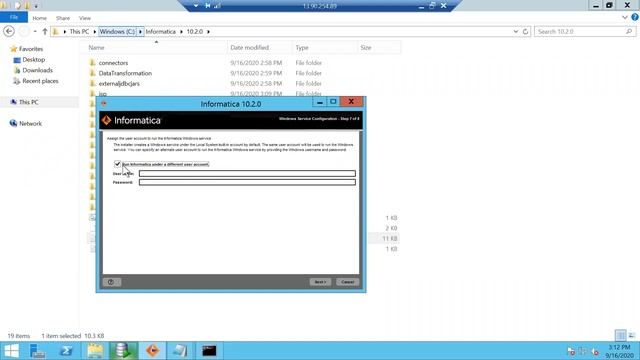Open PowerShell from taskbar
The height and width of the screenshot is (360, 640).
coord(66,351)
